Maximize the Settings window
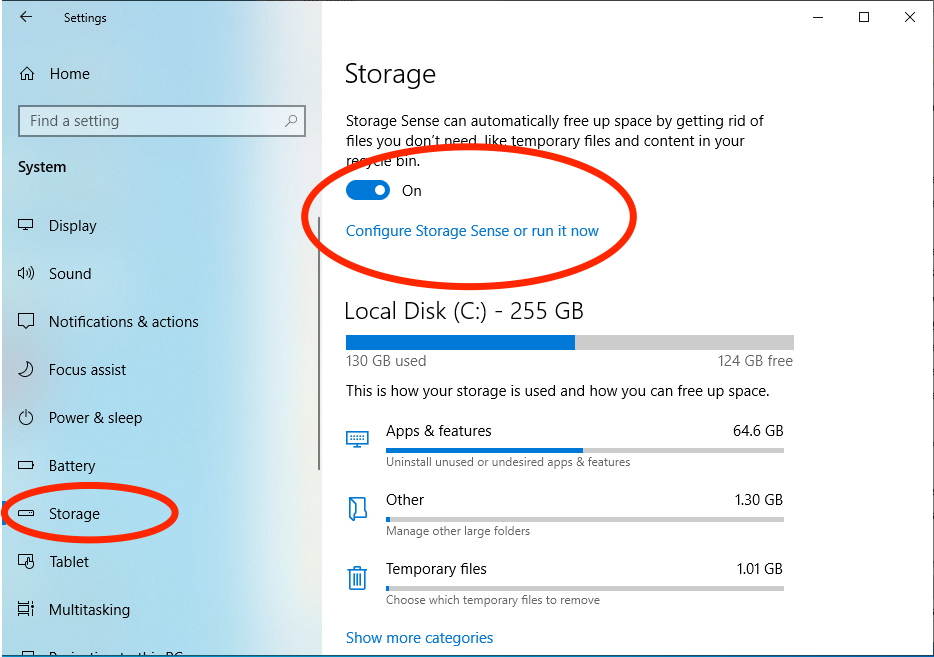 point(864,17)
